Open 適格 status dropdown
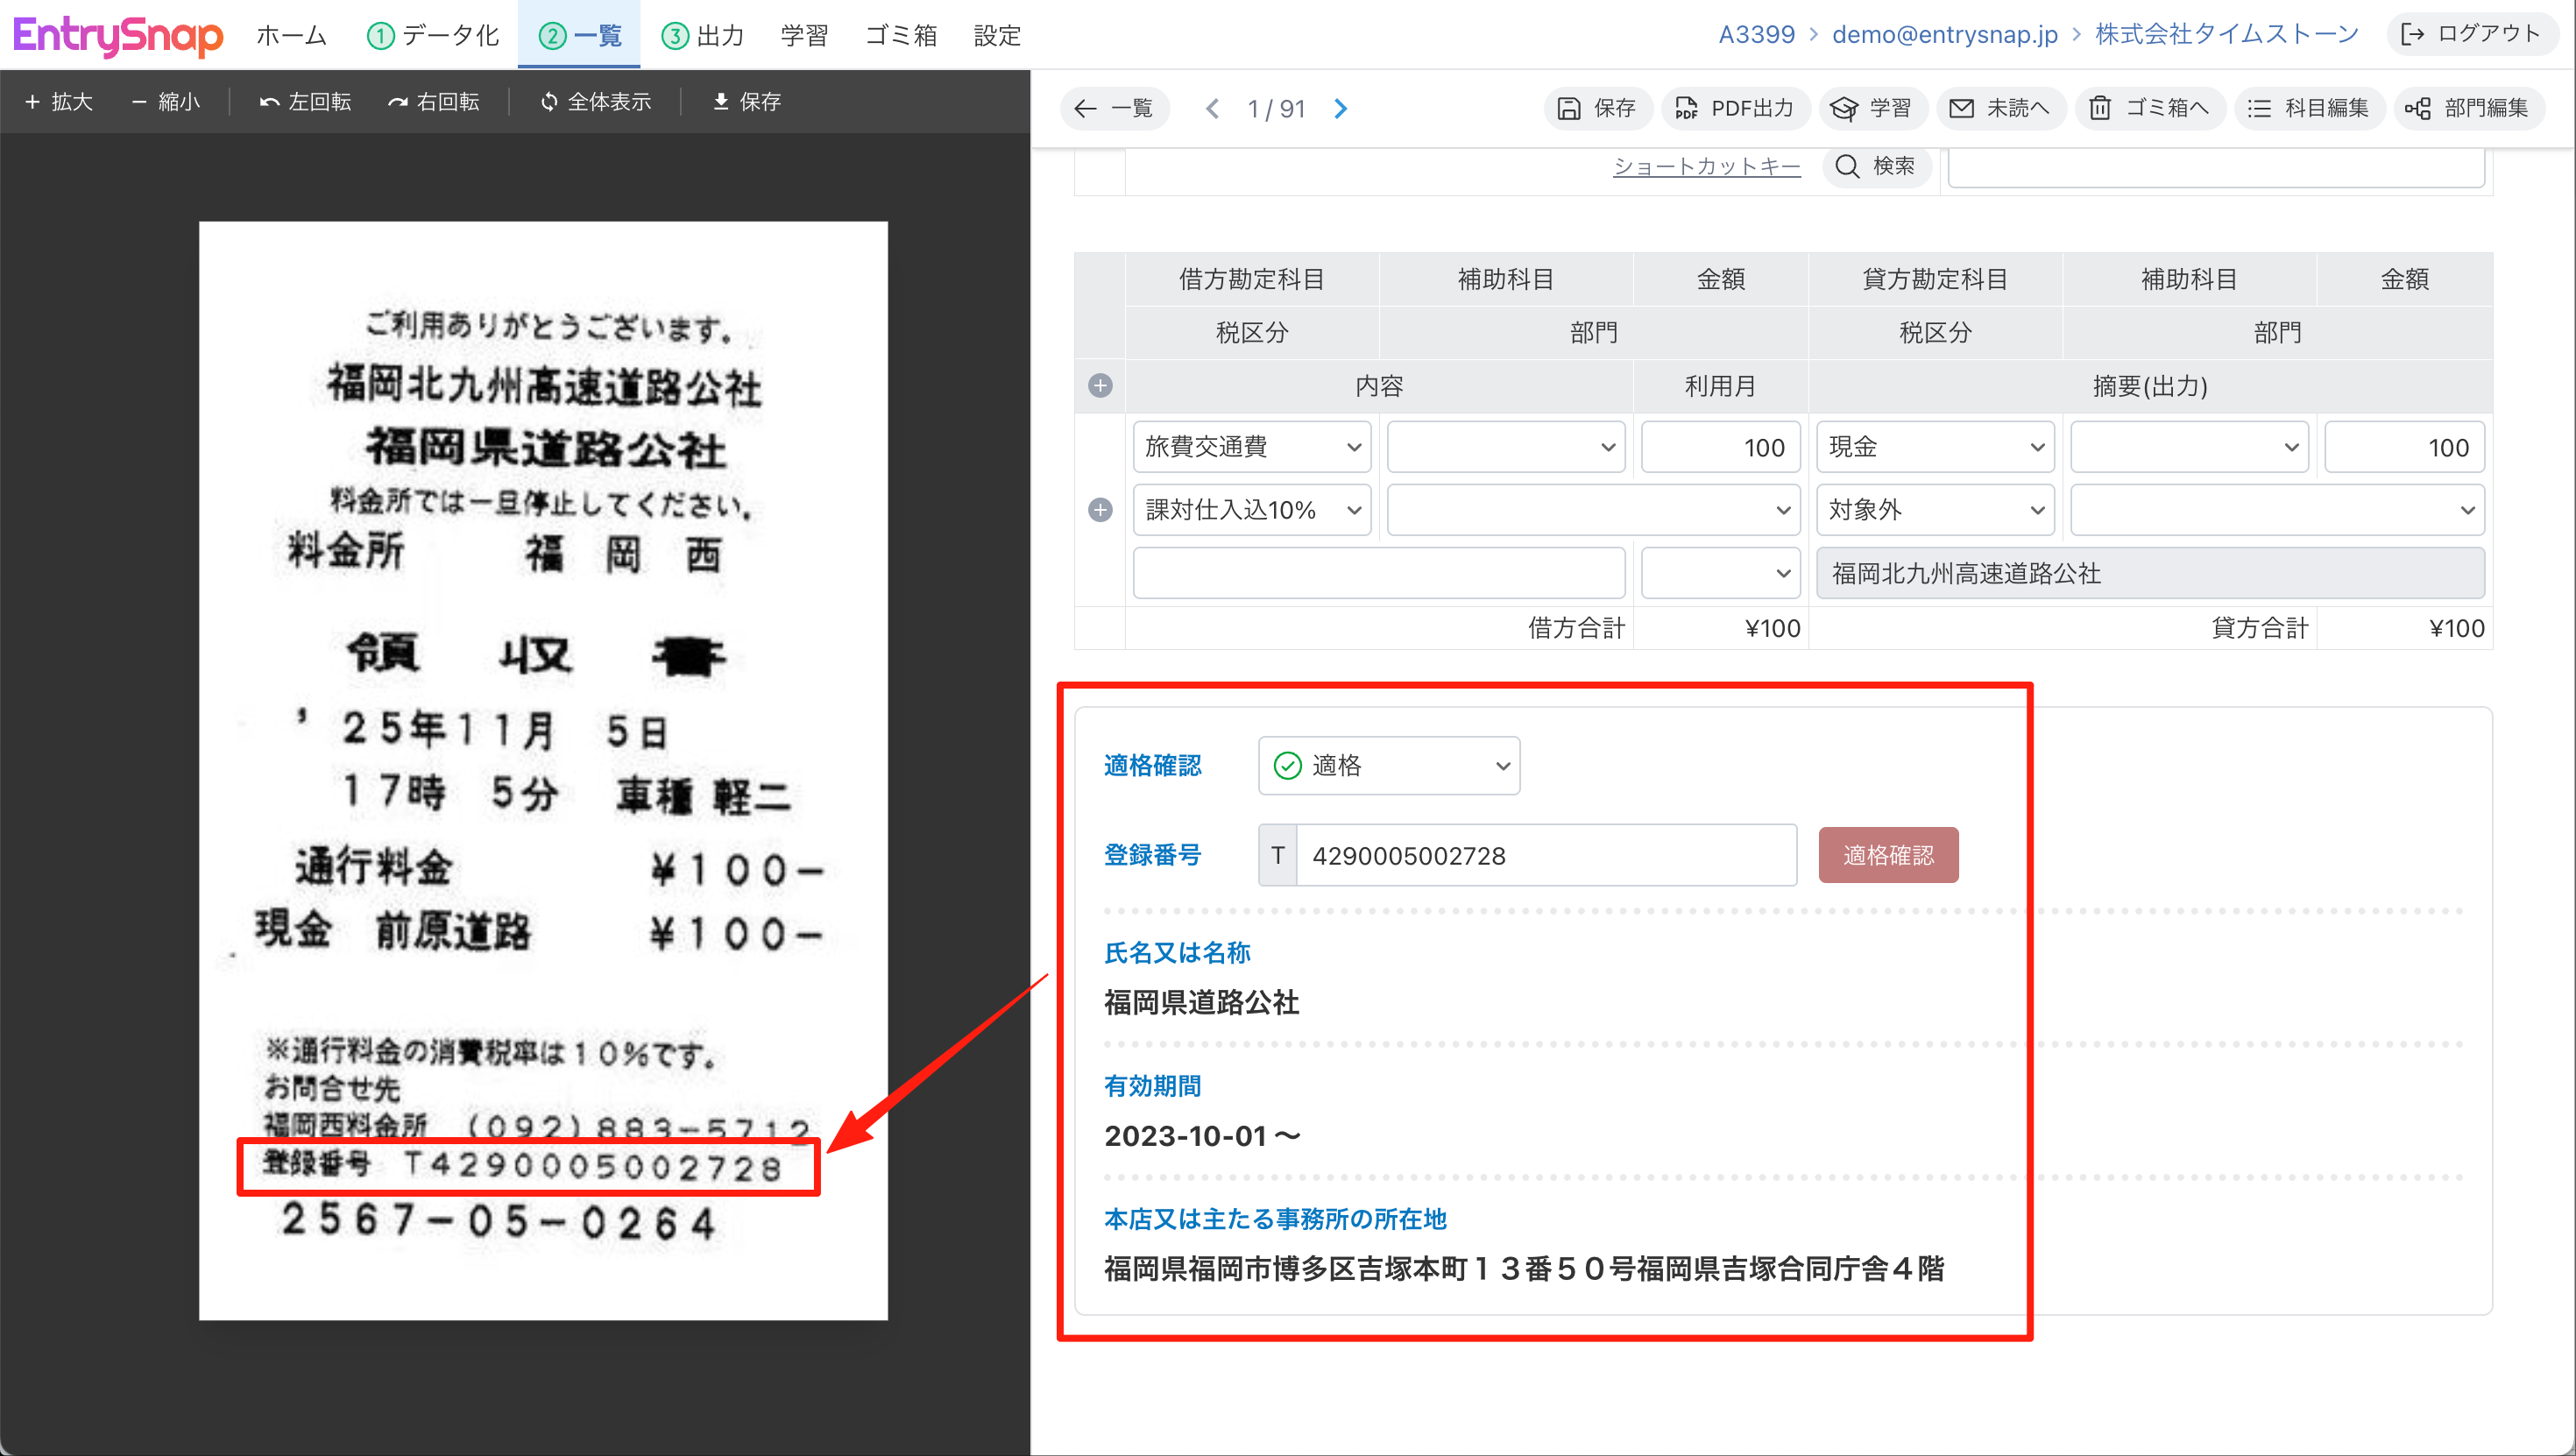Image resolution: width=2576 pixels, height=1456 pixels. 1388,766
